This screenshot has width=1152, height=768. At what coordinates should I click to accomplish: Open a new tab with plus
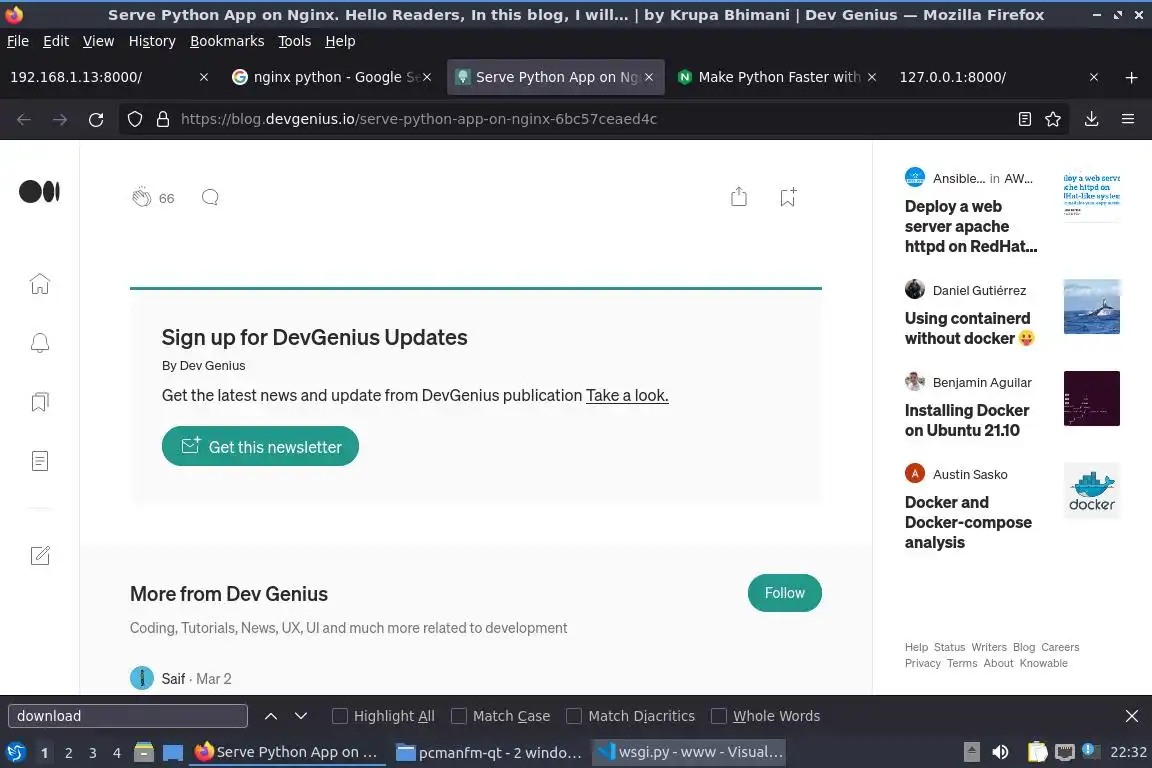[1131, 77]
